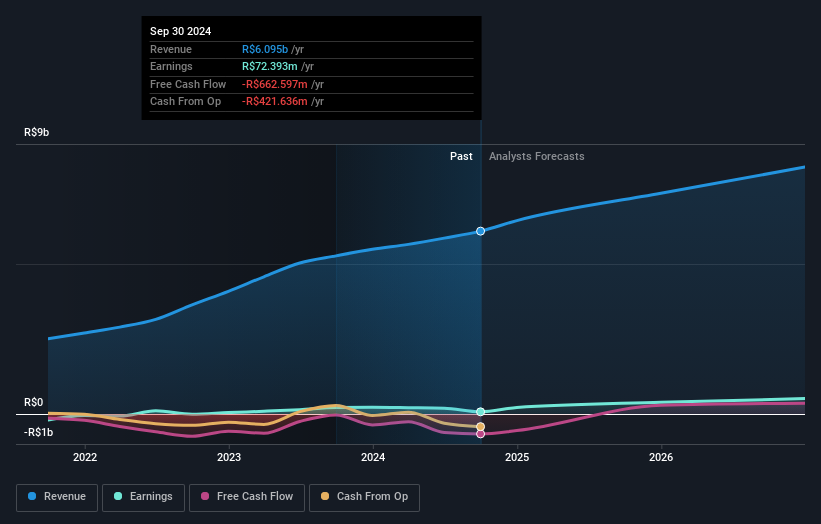Click the Cash From Op label in tooltip
This screenshot has height=524, width=821.
coord(185,102)
